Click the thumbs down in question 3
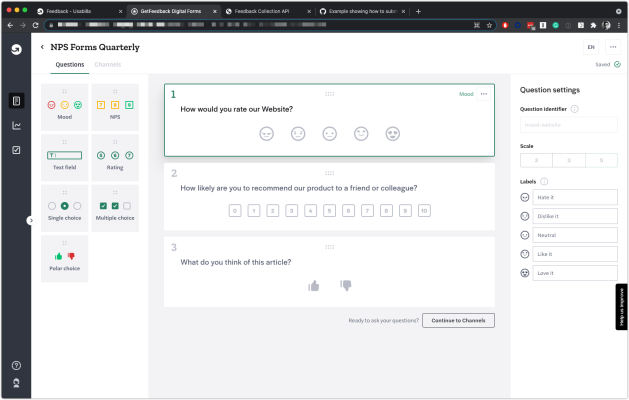 (346, 285)
